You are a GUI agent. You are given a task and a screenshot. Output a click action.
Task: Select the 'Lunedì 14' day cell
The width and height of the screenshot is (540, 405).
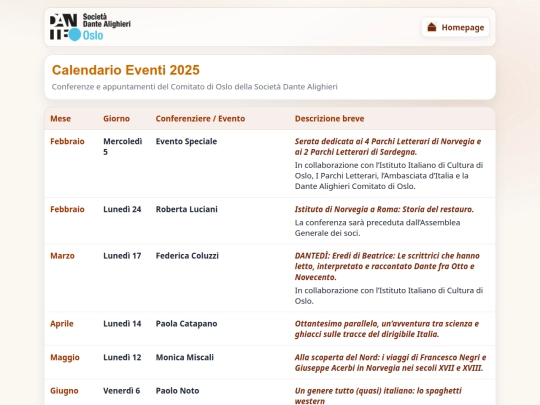coord(122,324)
